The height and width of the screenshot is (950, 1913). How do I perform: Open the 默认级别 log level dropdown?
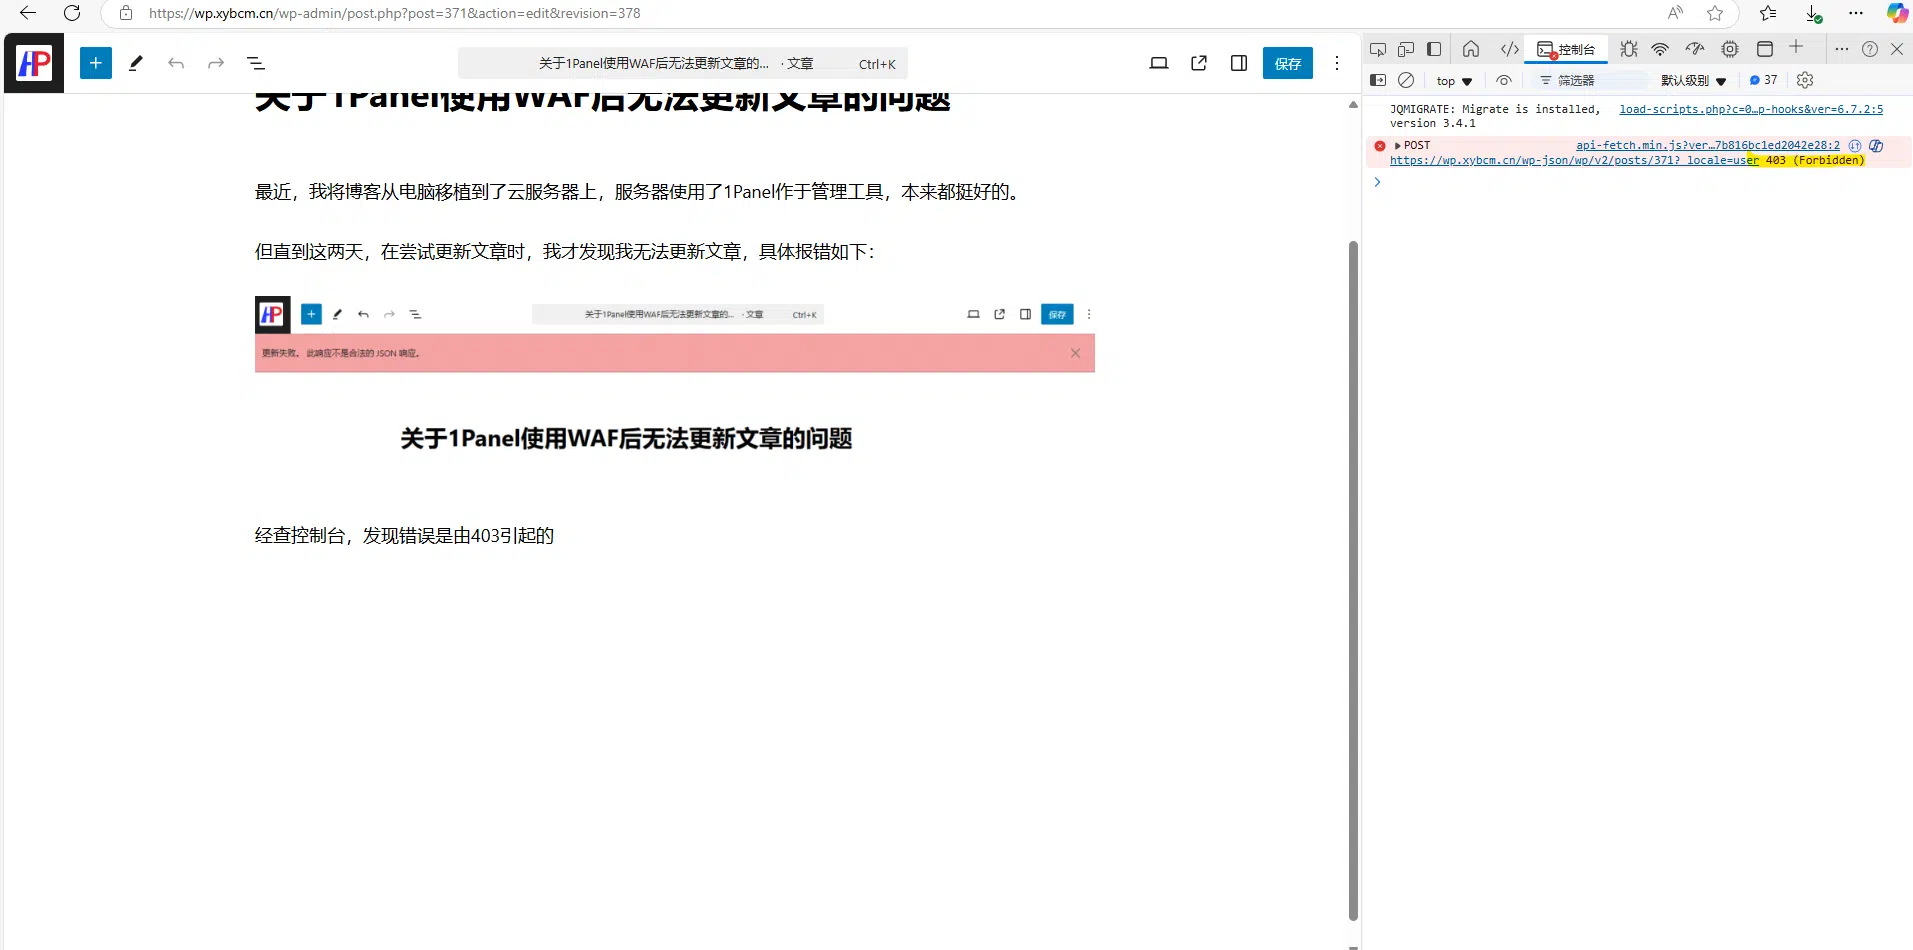coord(1693,80)
